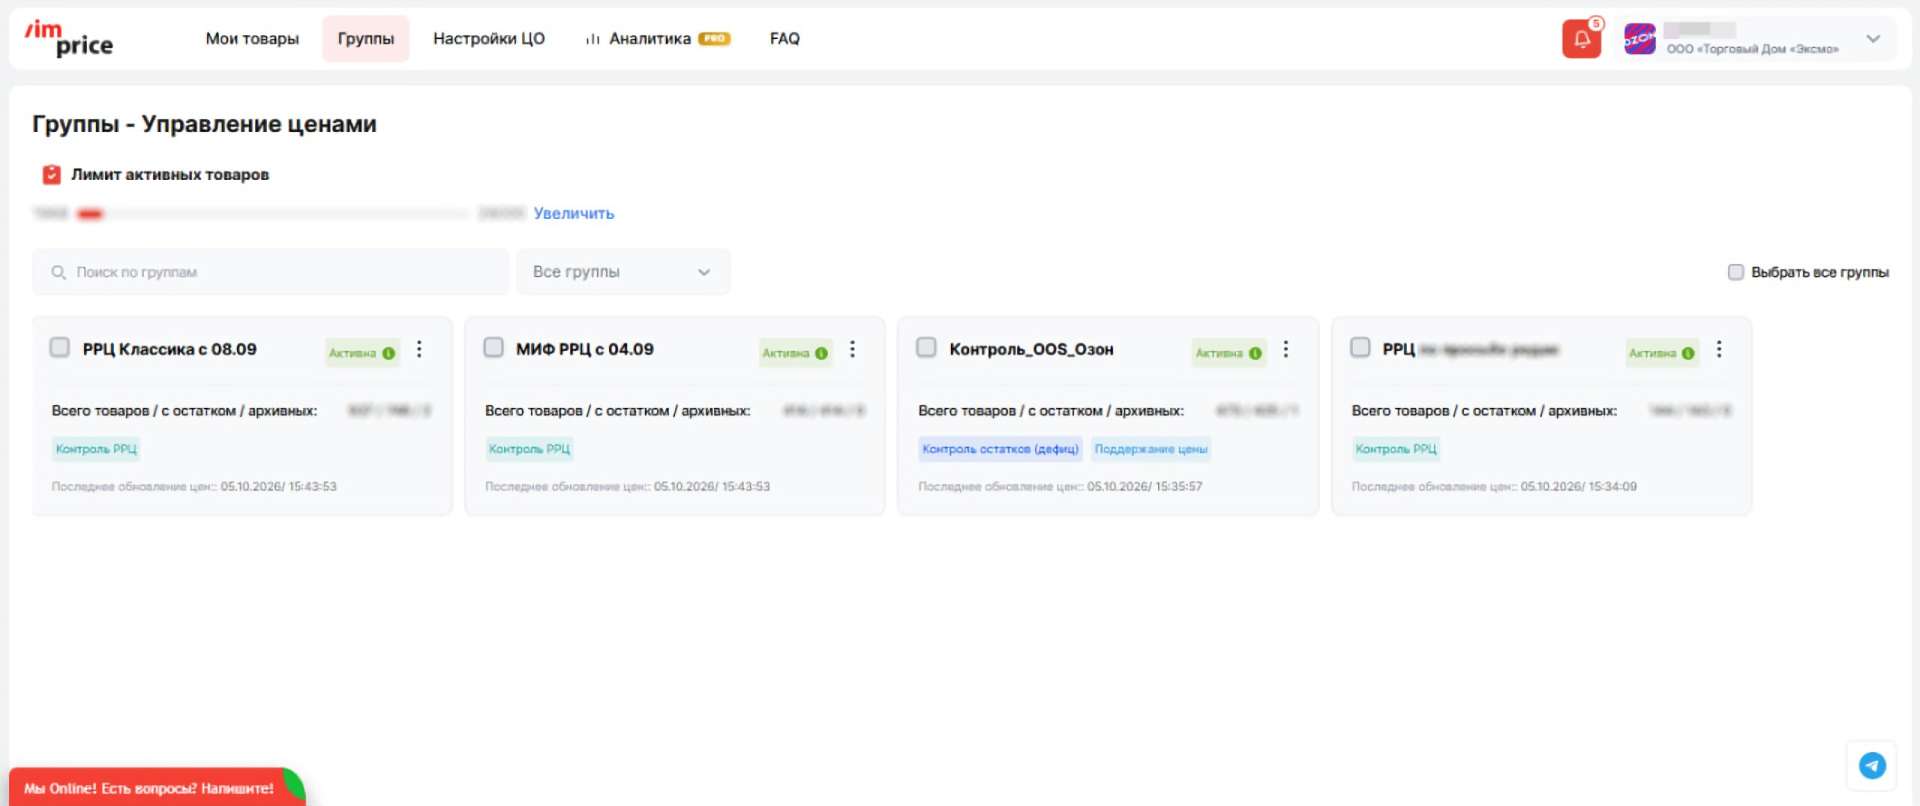The width and height of the screenshot is (1920, 806).
Task: Go to the 'Аналитика' tab
Action: tap(650, 39)
